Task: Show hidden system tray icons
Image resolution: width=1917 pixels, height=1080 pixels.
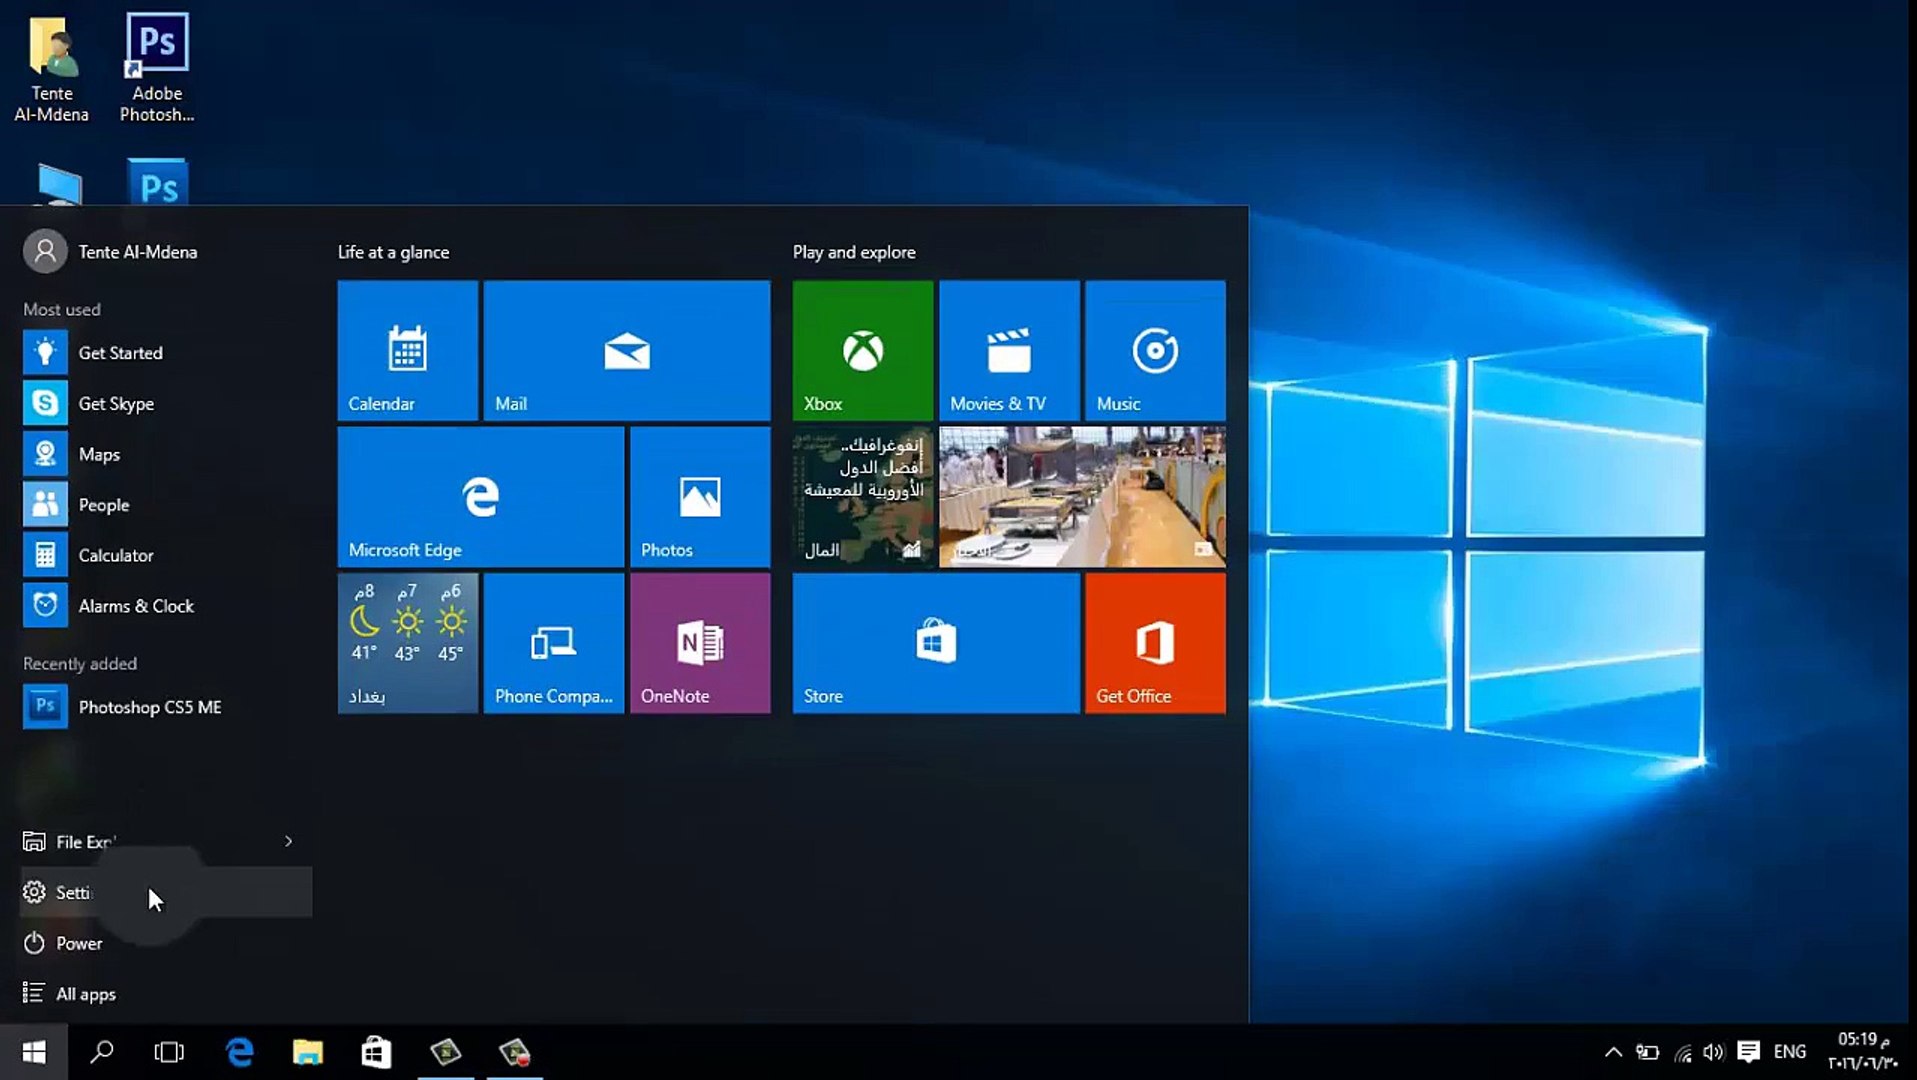Action: tap(1613, 1052)
